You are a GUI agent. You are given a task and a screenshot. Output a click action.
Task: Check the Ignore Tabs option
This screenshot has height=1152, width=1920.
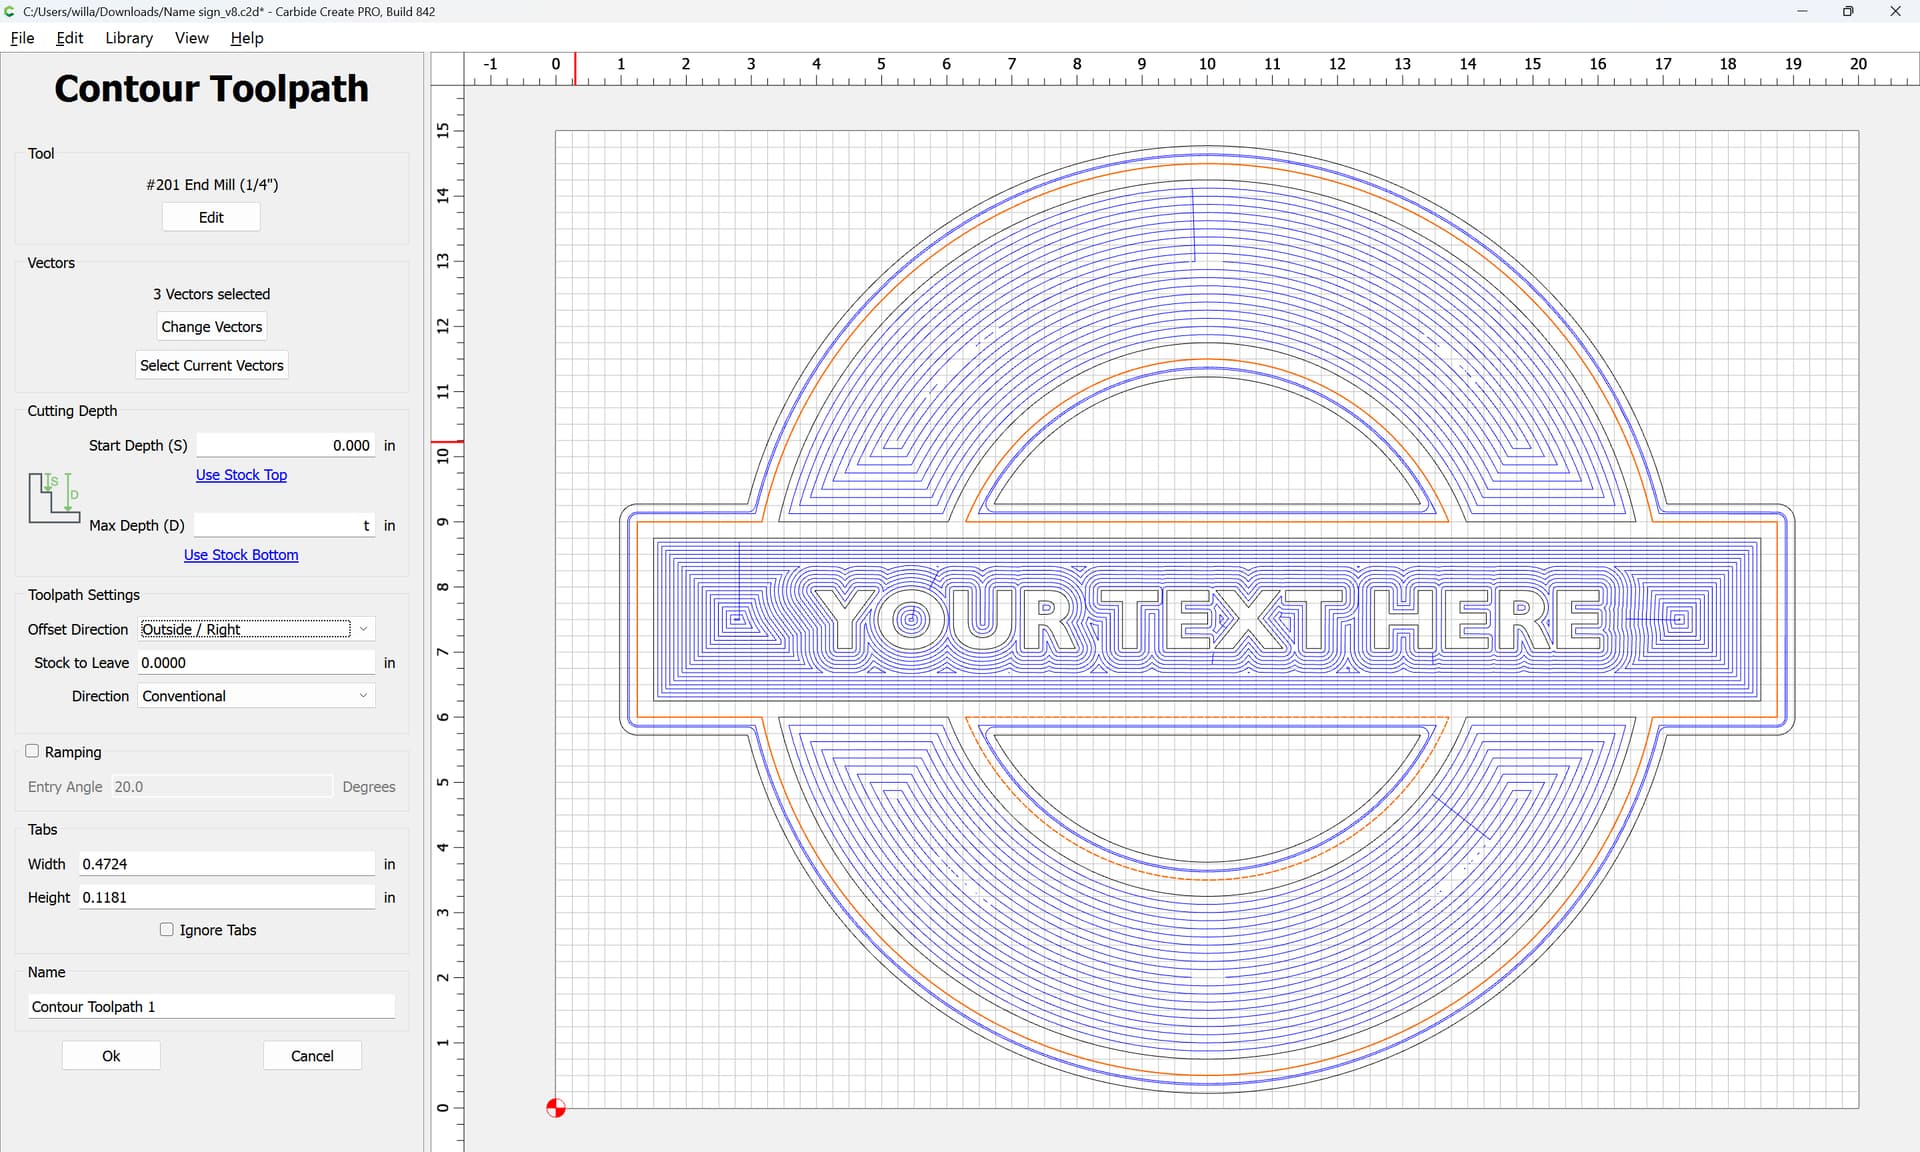167,929
